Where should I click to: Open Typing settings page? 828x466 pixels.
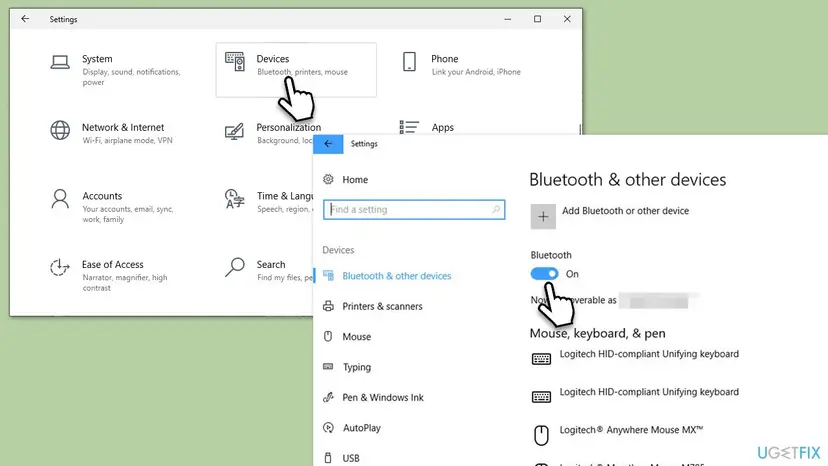357,367
